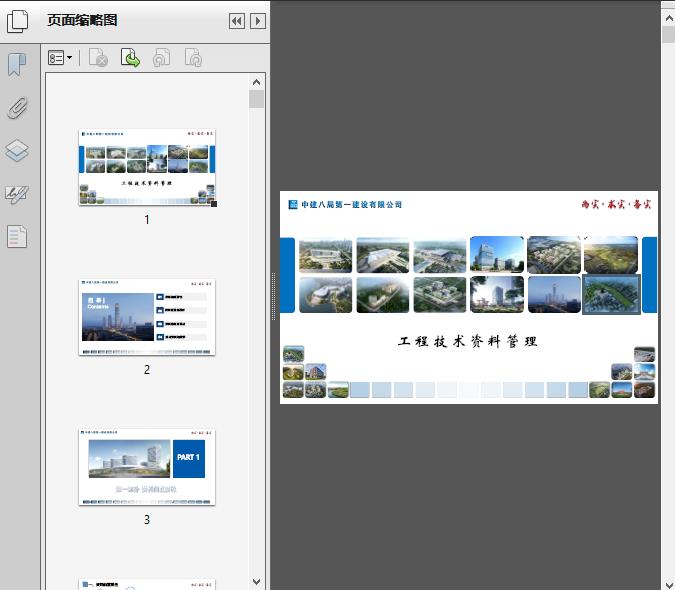This screenshot has height=590, width=675.
Task: Open the Bookmarks panel
Action: tap(17, 65)
